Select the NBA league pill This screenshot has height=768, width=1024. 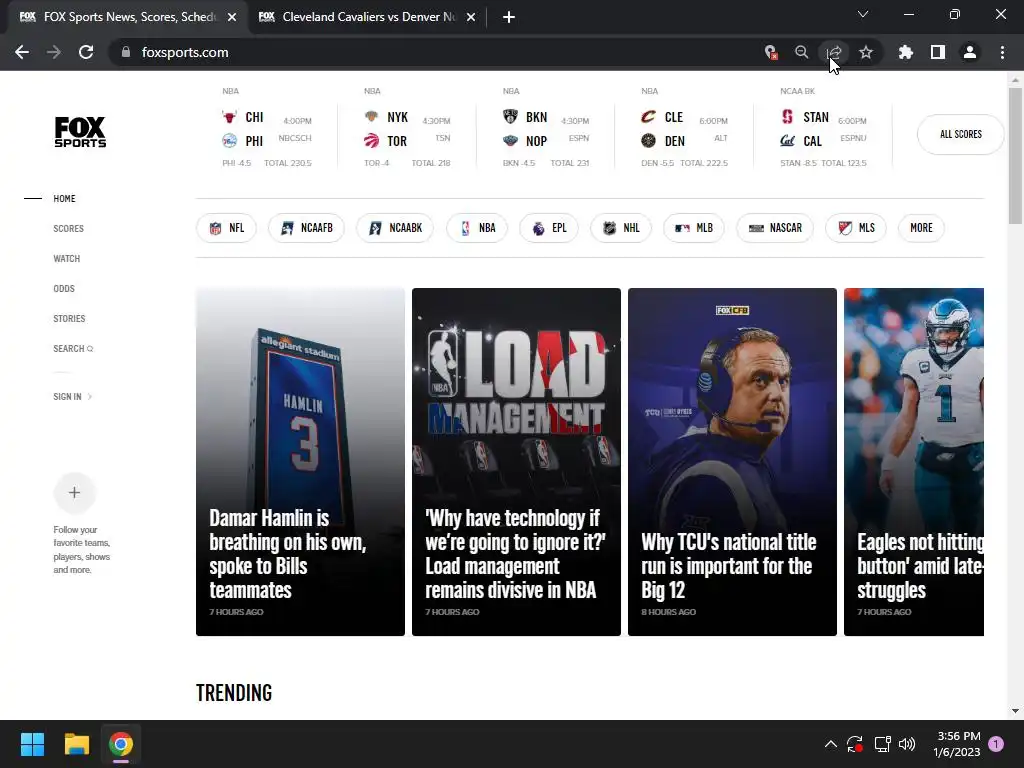point(477,228)
